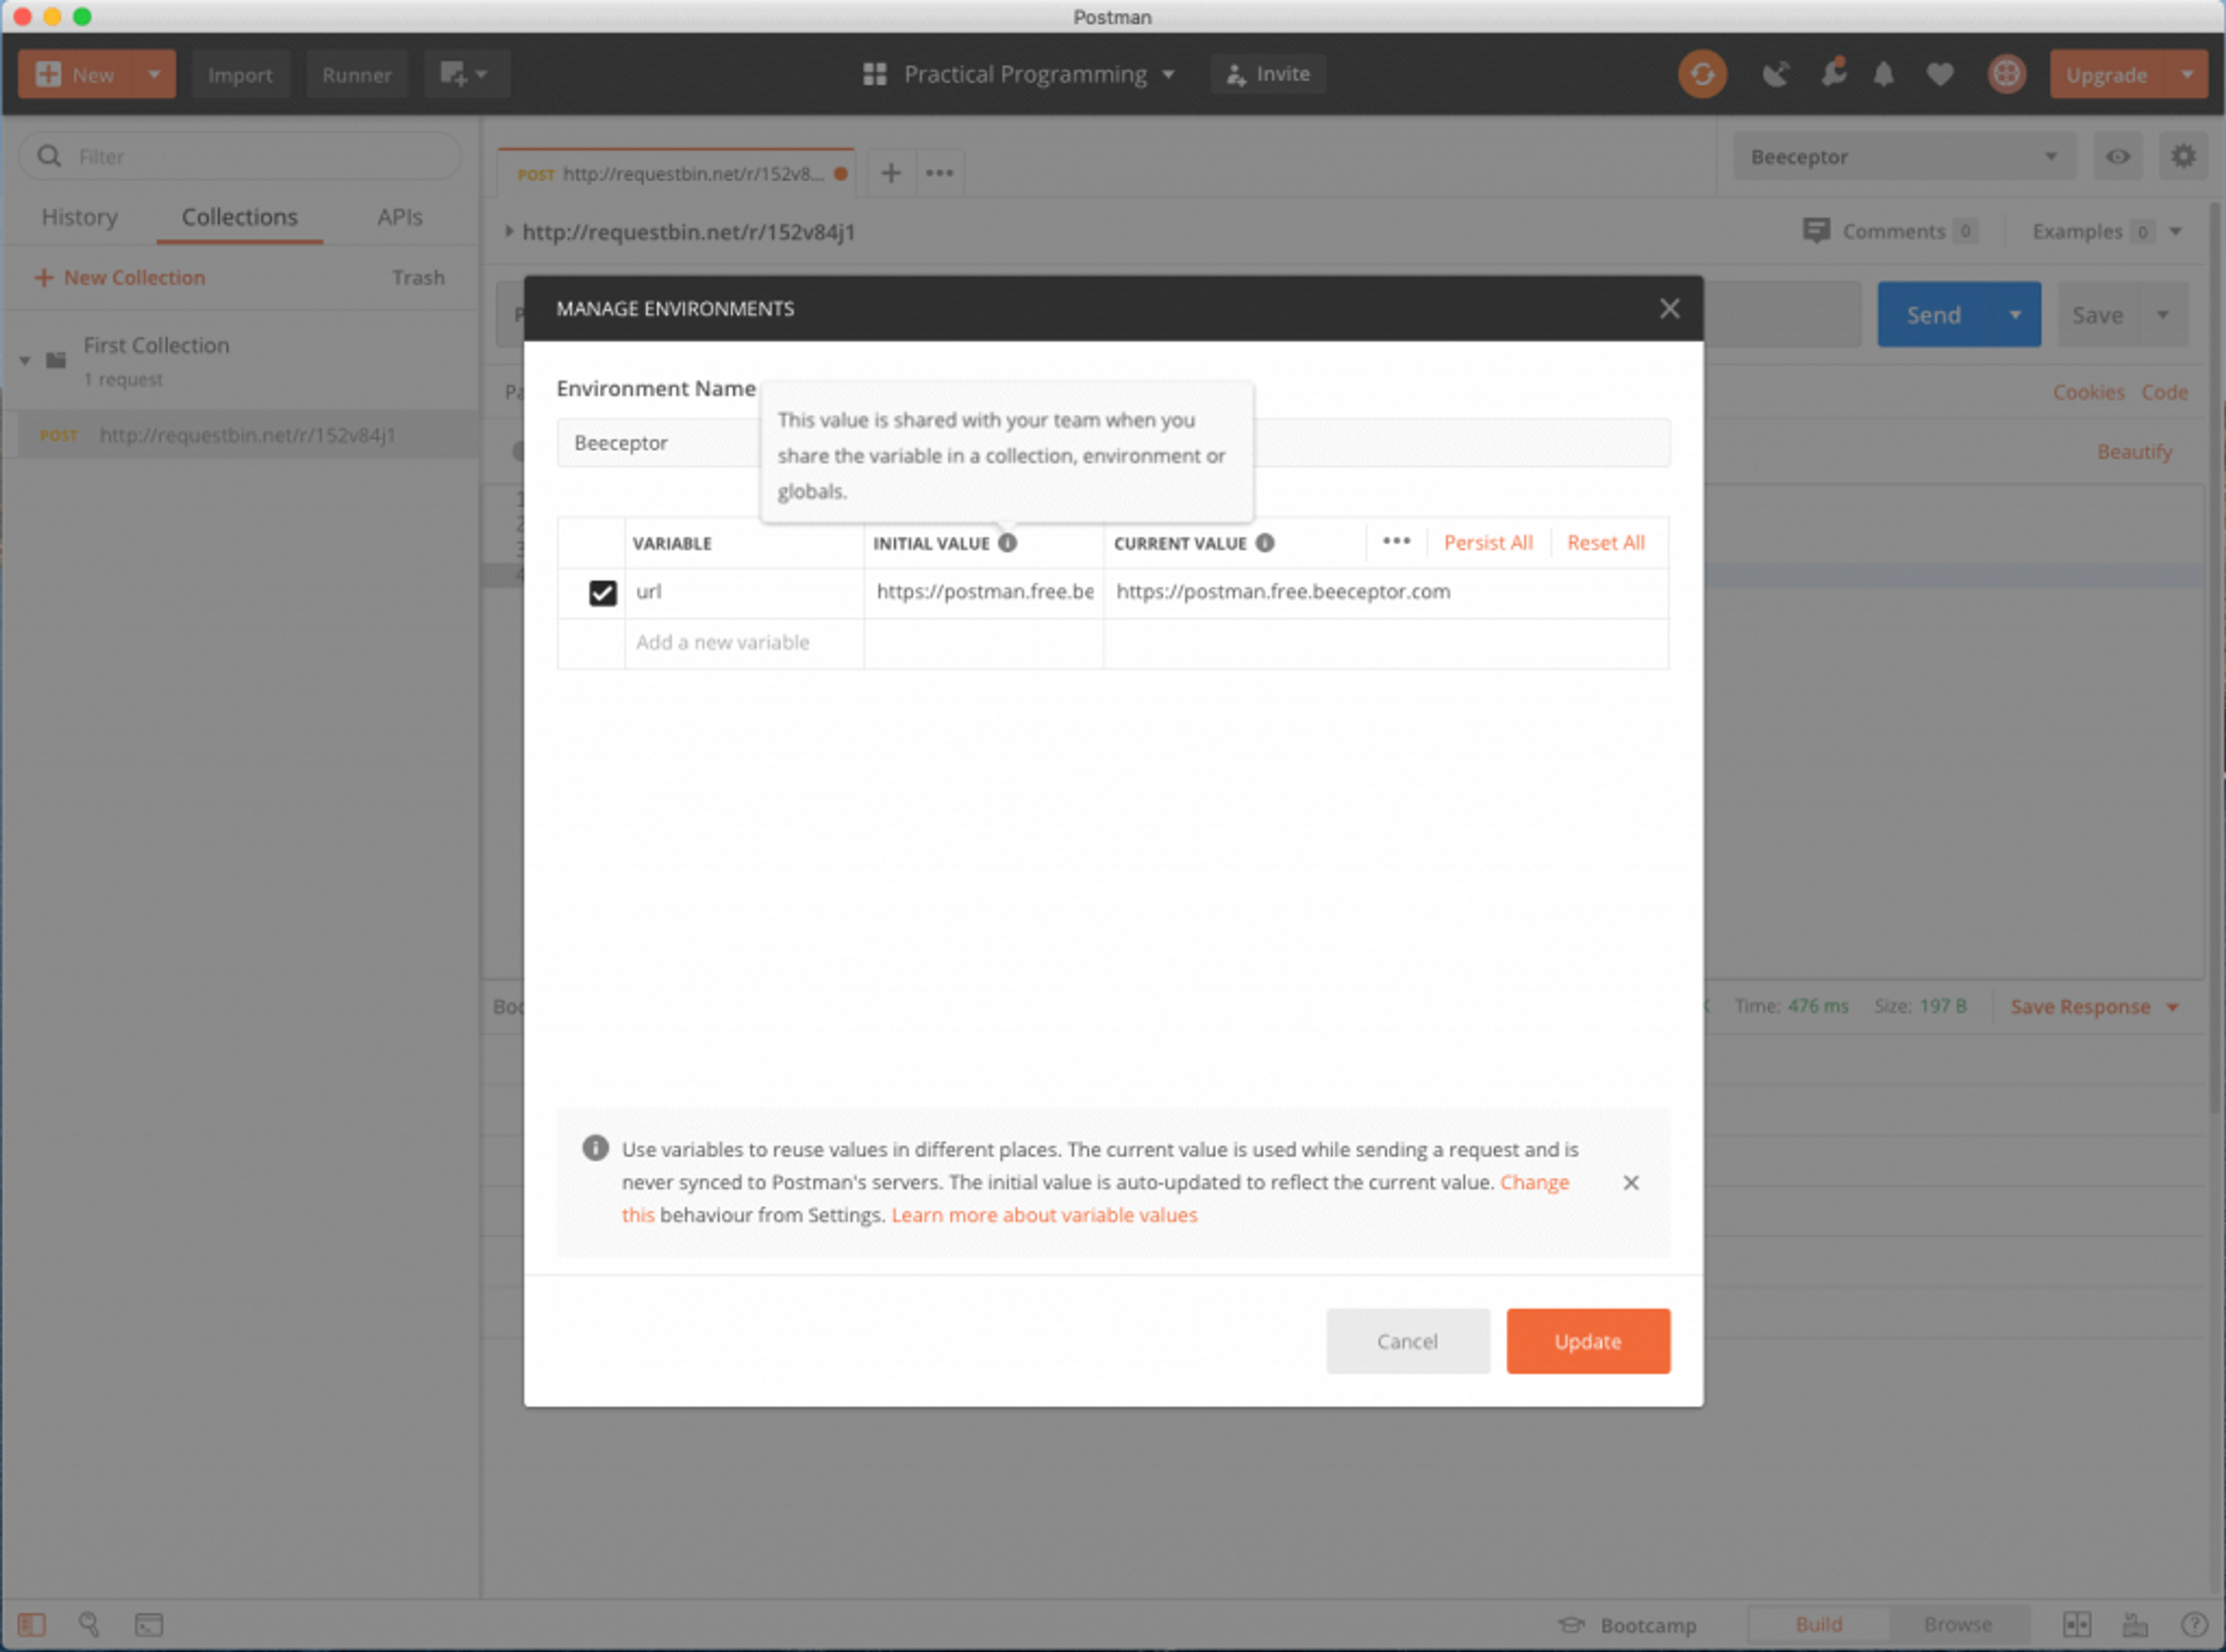Click the Runner button
The width and height of the screenshot is (2226, 1652).
[356, 74]
